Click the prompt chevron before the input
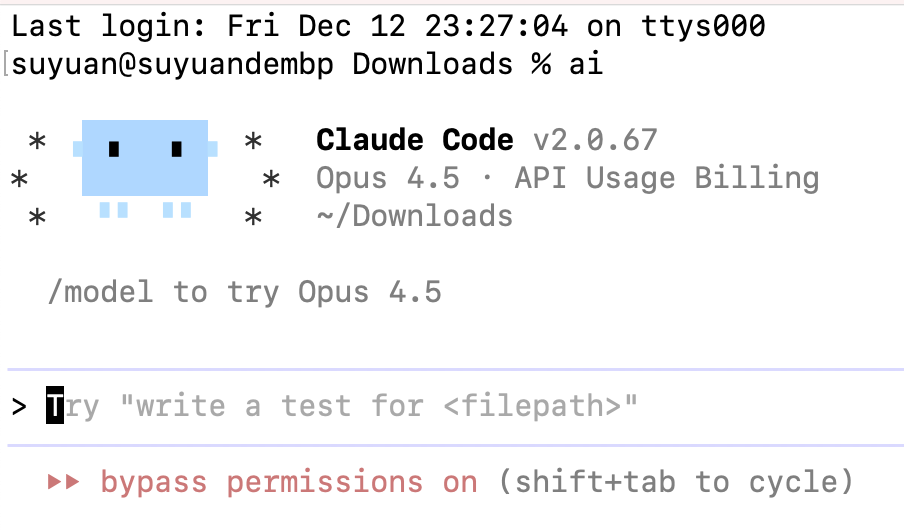 (19, 407)
